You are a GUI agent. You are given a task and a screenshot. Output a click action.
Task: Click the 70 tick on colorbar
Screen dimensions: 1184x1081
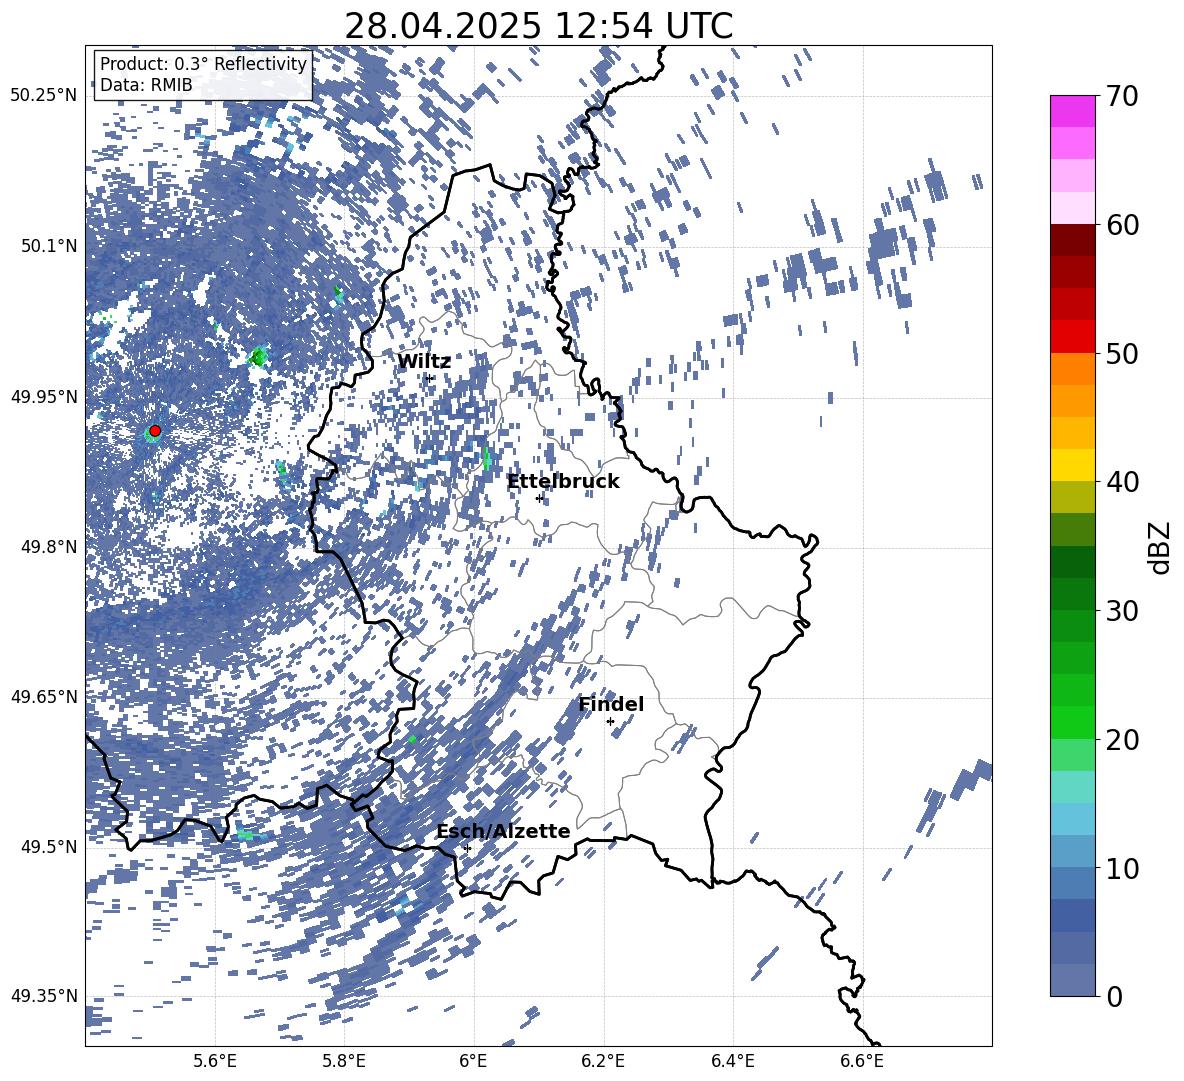coord(1122,96)
